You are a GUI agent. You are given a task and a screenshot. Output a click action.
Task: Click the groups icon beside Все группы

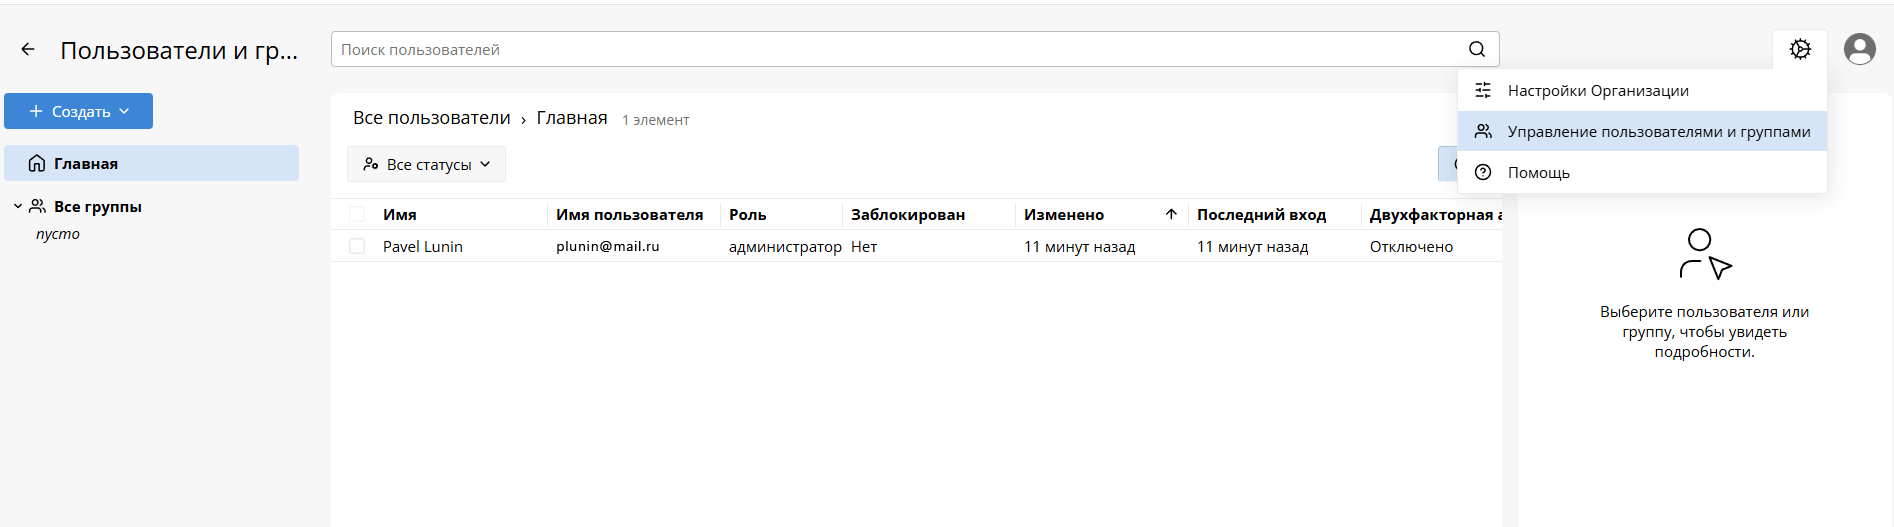(x=37, y=206)
